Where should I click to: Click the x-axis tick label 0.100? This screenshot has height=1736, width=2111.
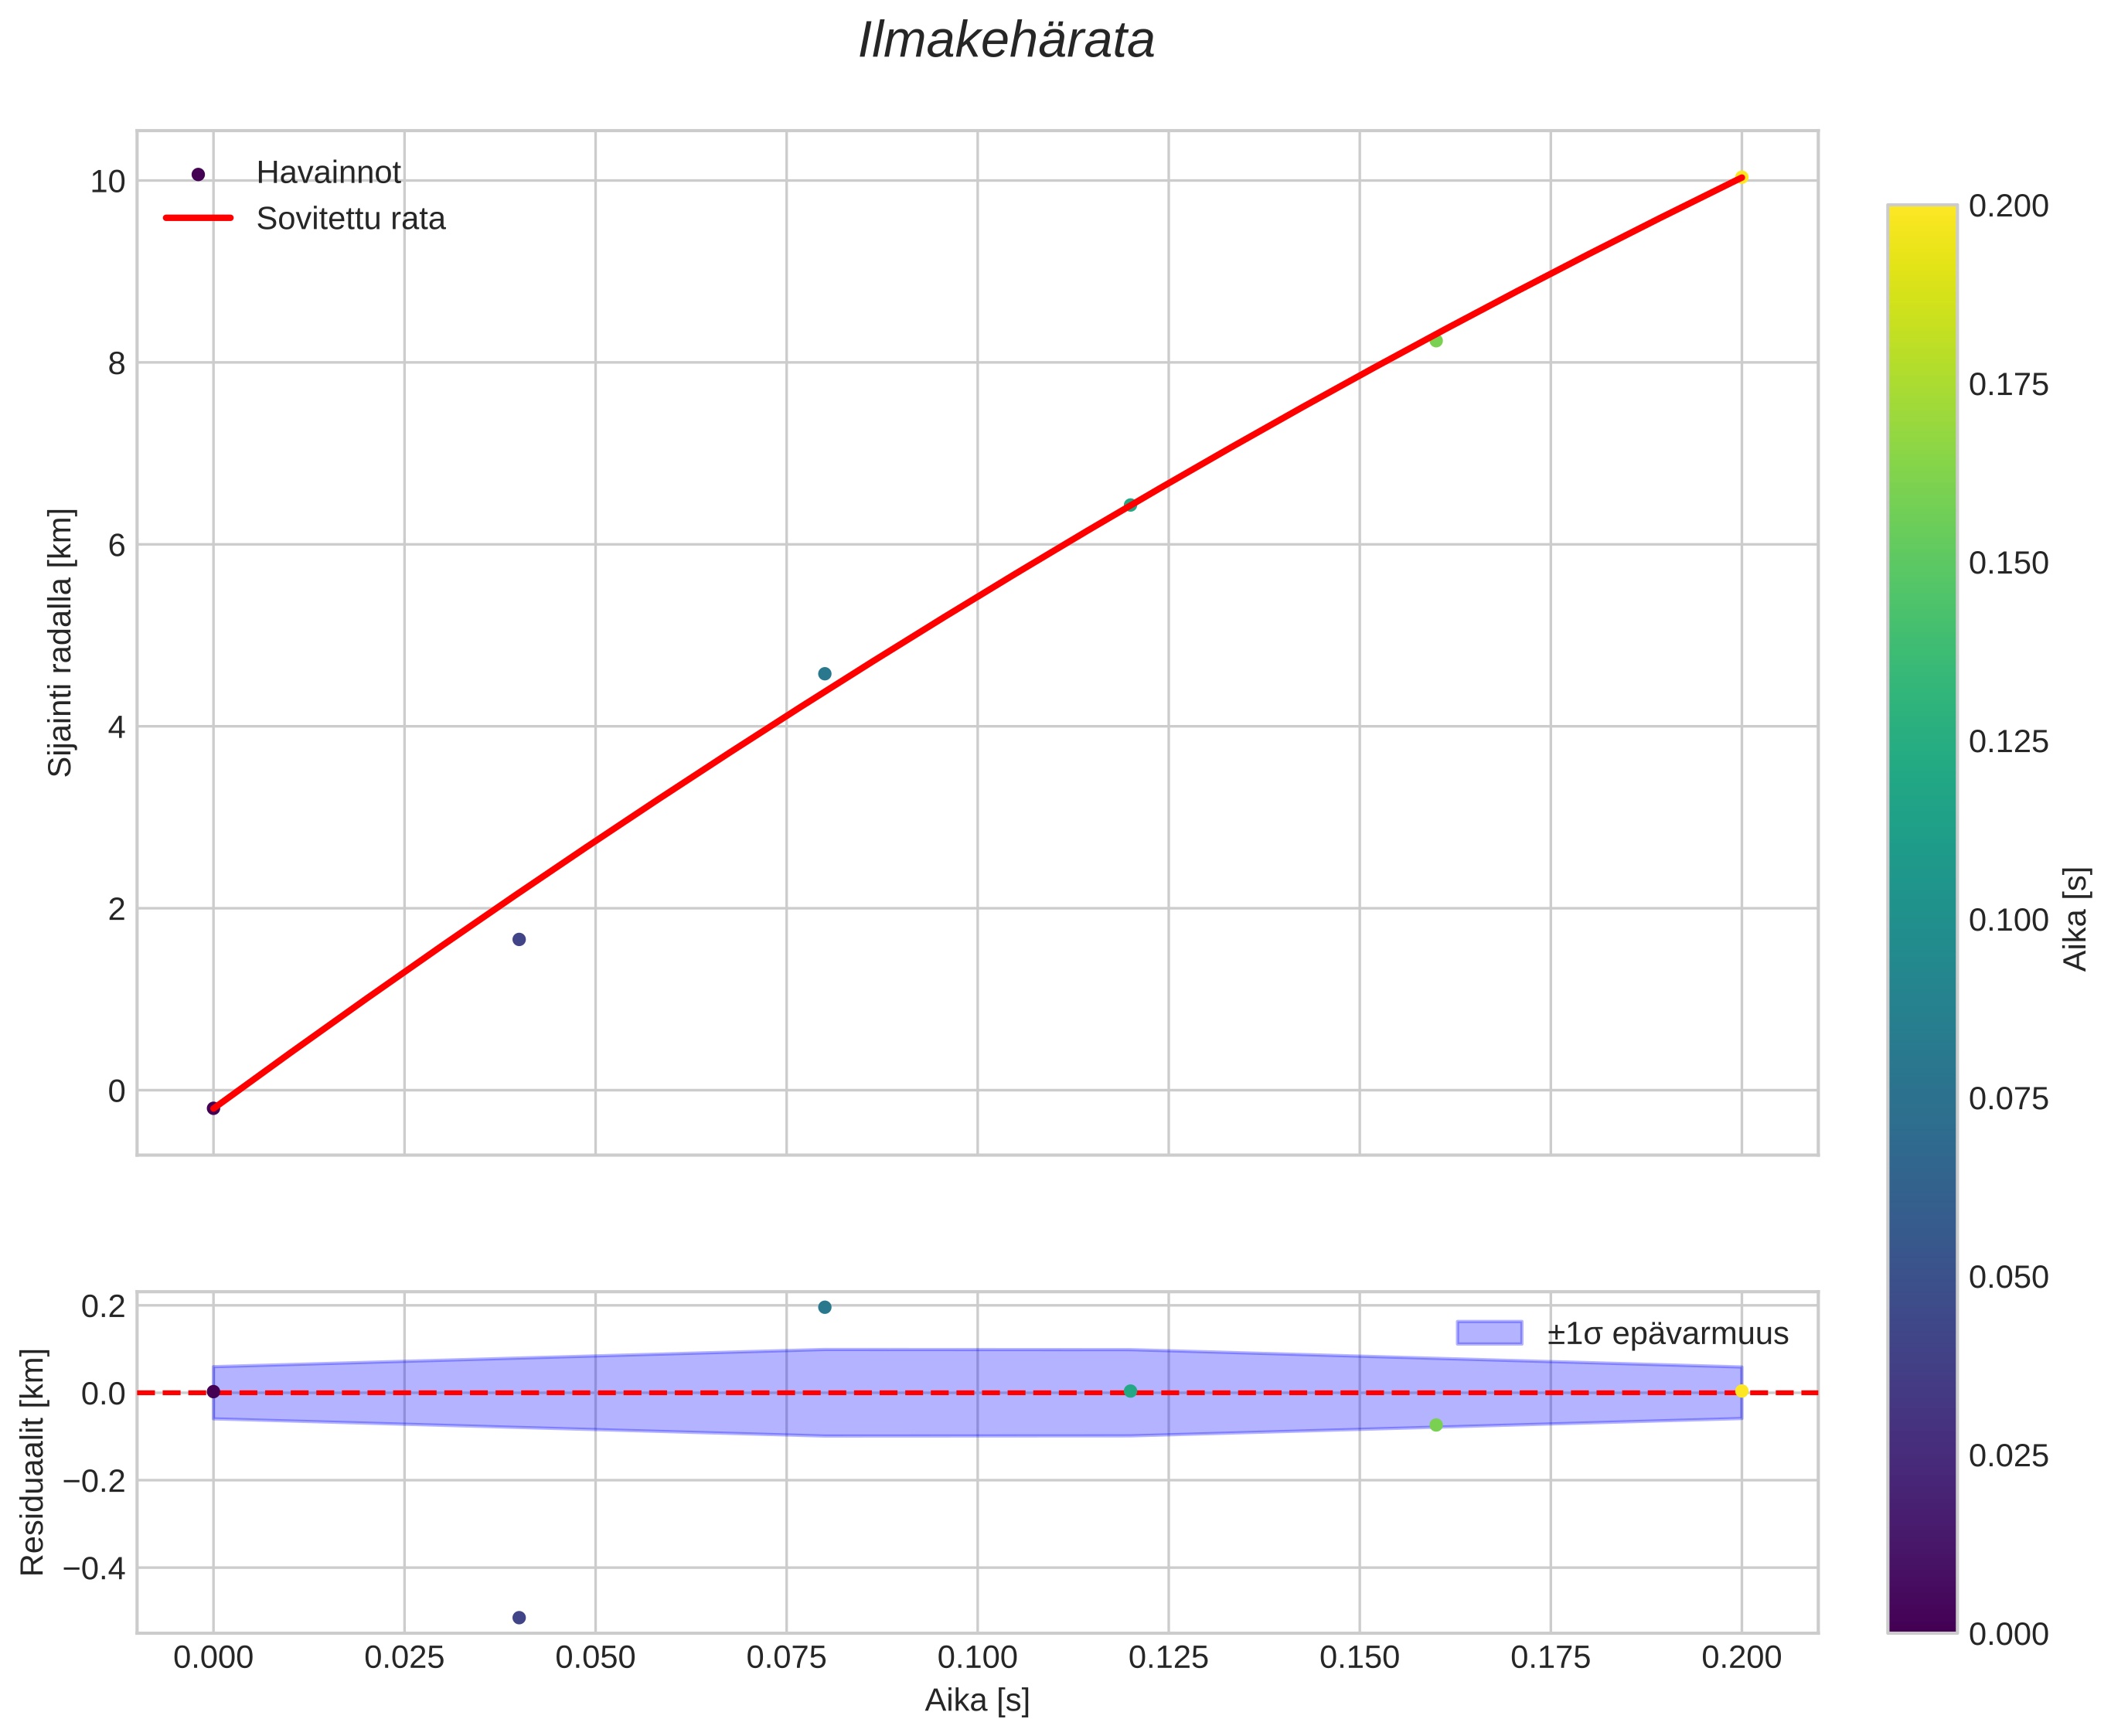977,1658
